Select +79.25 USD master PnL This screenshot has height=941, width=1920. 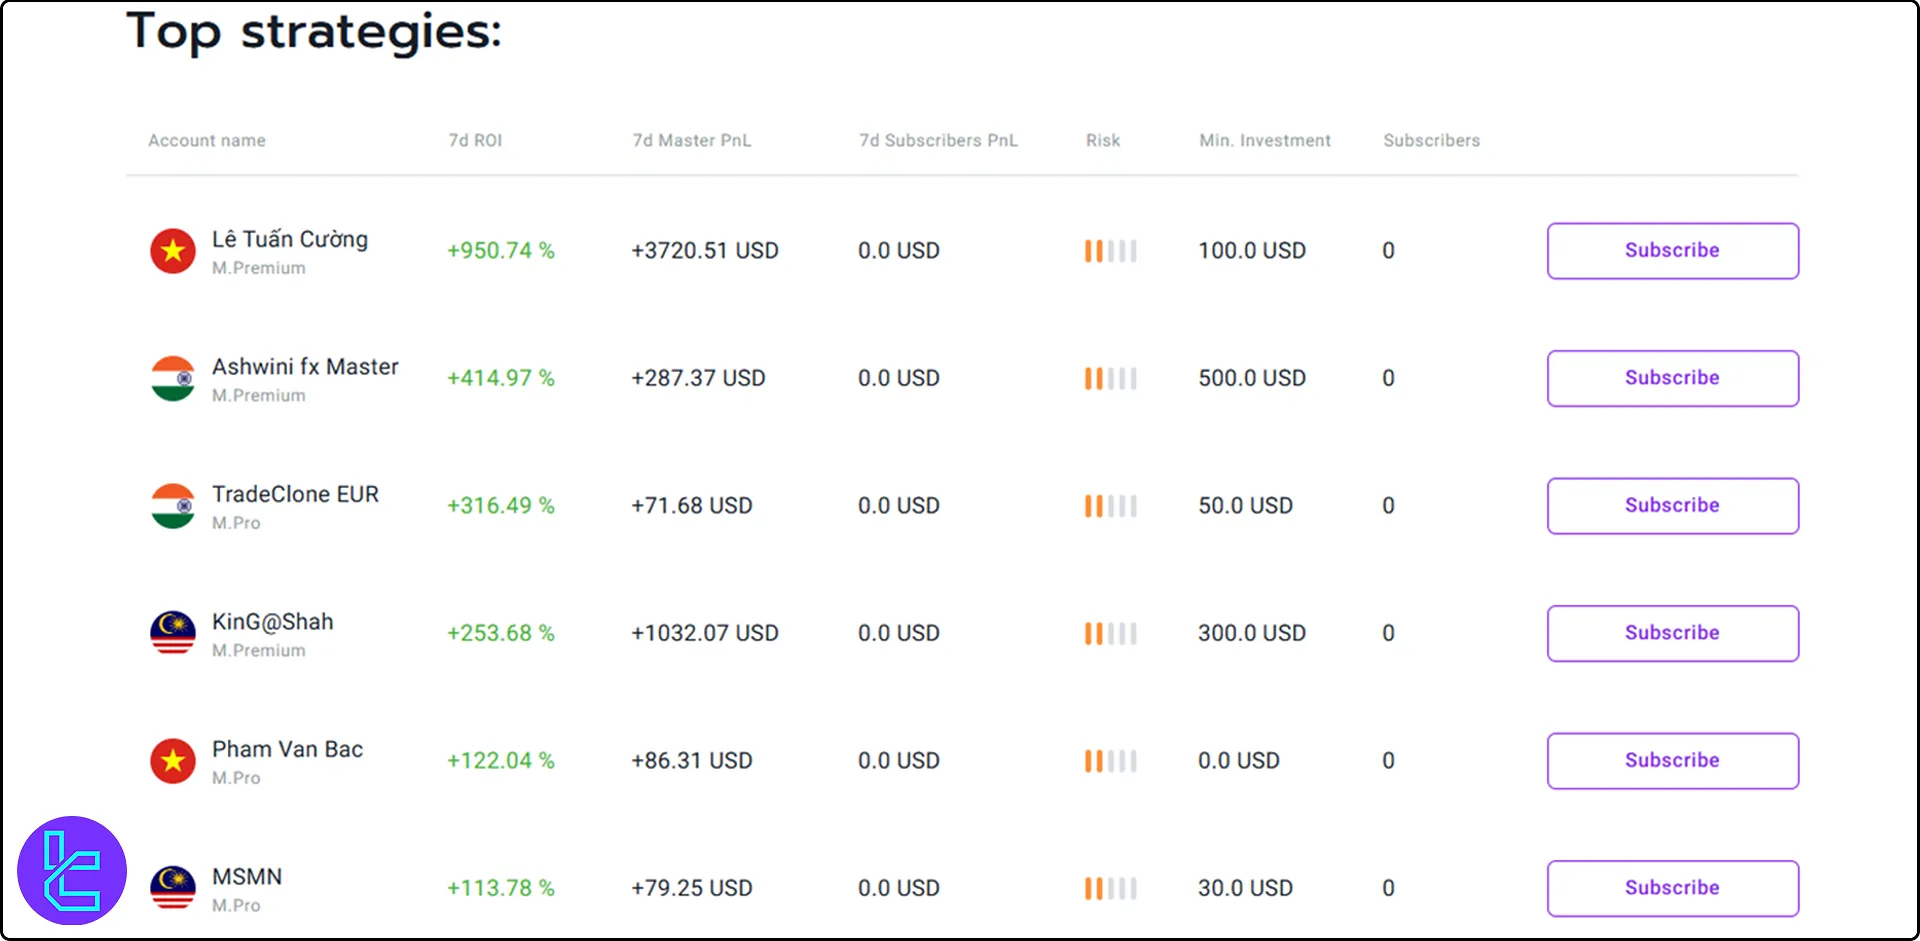(x=691, y=888)
